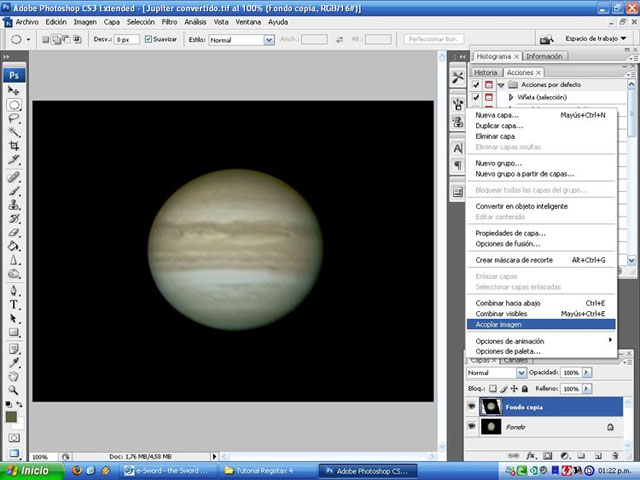Switch to the Historia tab
Image resolution: width=640 pixels, height=480 pixels.
click(x=486, y=72)
